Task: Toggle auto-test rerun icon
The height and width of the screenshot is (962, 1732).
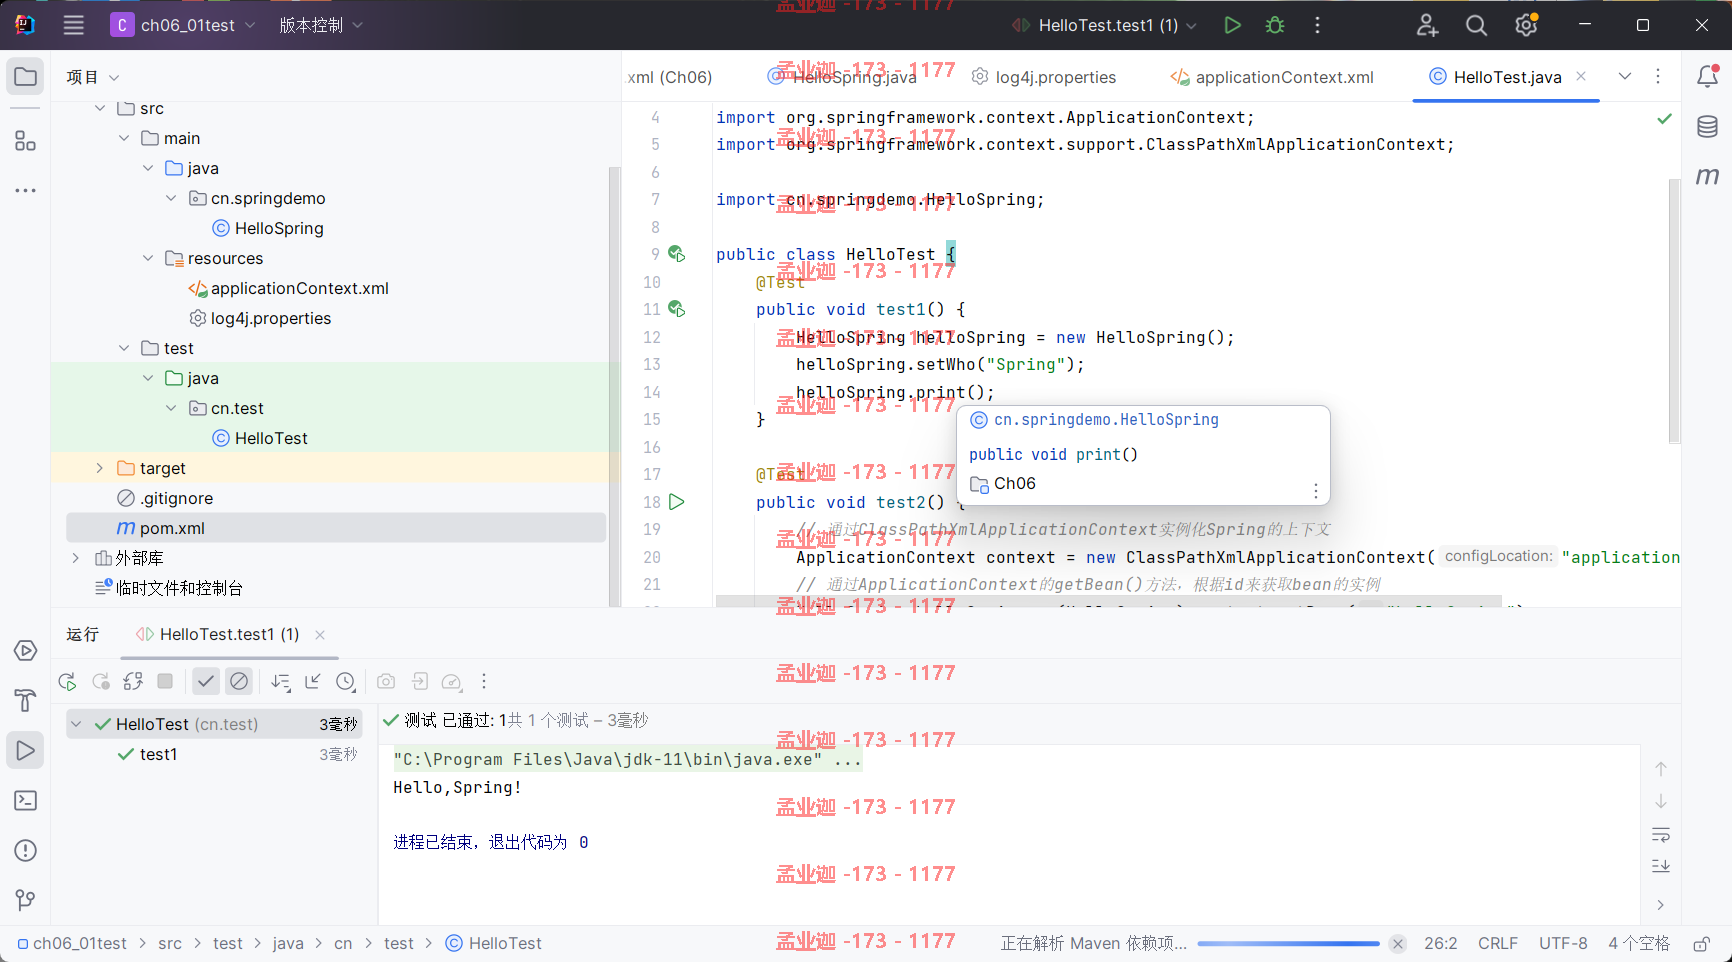Action: (x=133, y=682)
